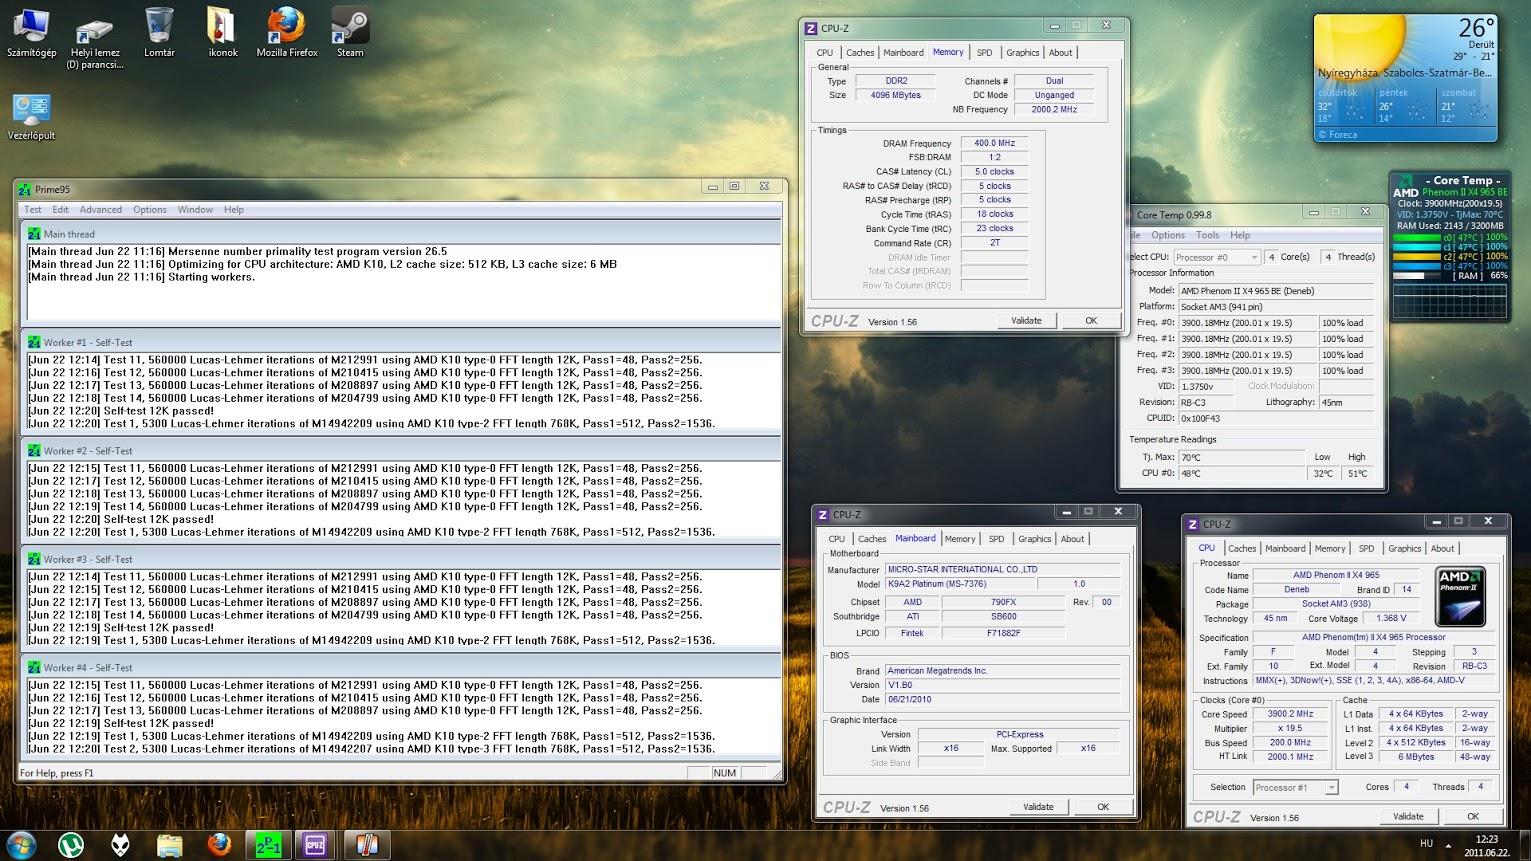Click OK in CPU-Z memory window

click(x=1091, y=321)
